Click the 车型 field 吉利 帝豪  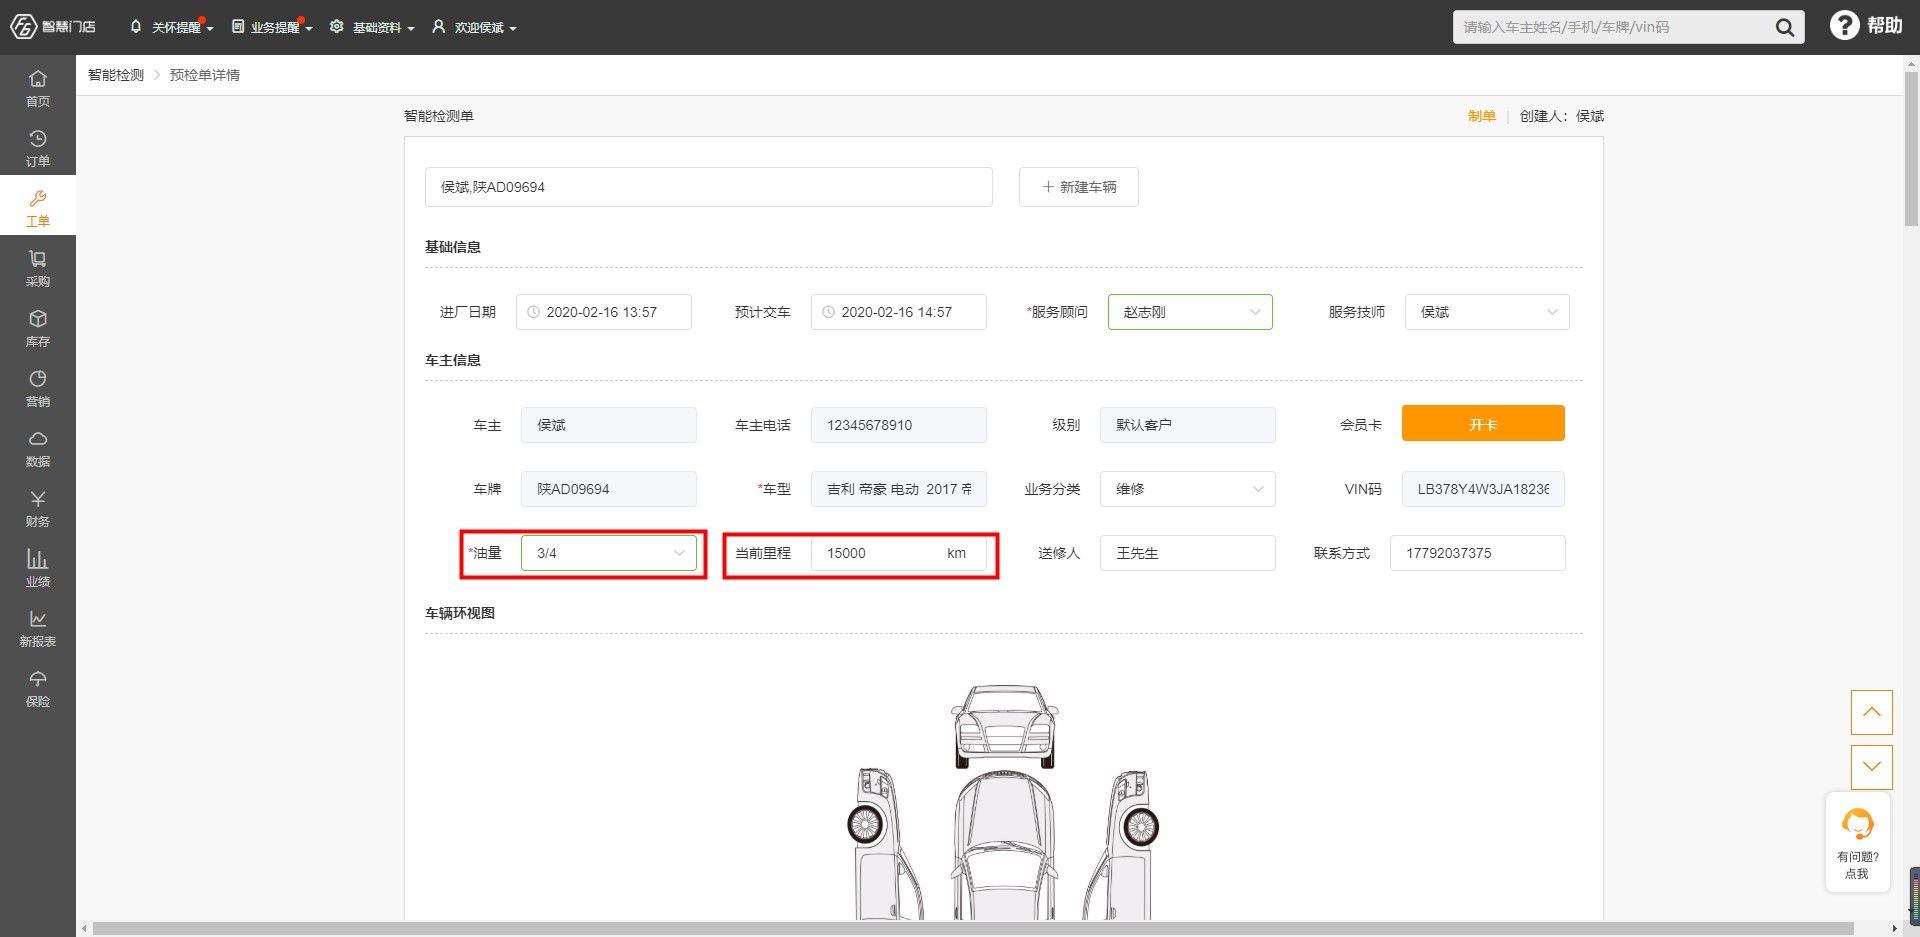coord(899,489)
